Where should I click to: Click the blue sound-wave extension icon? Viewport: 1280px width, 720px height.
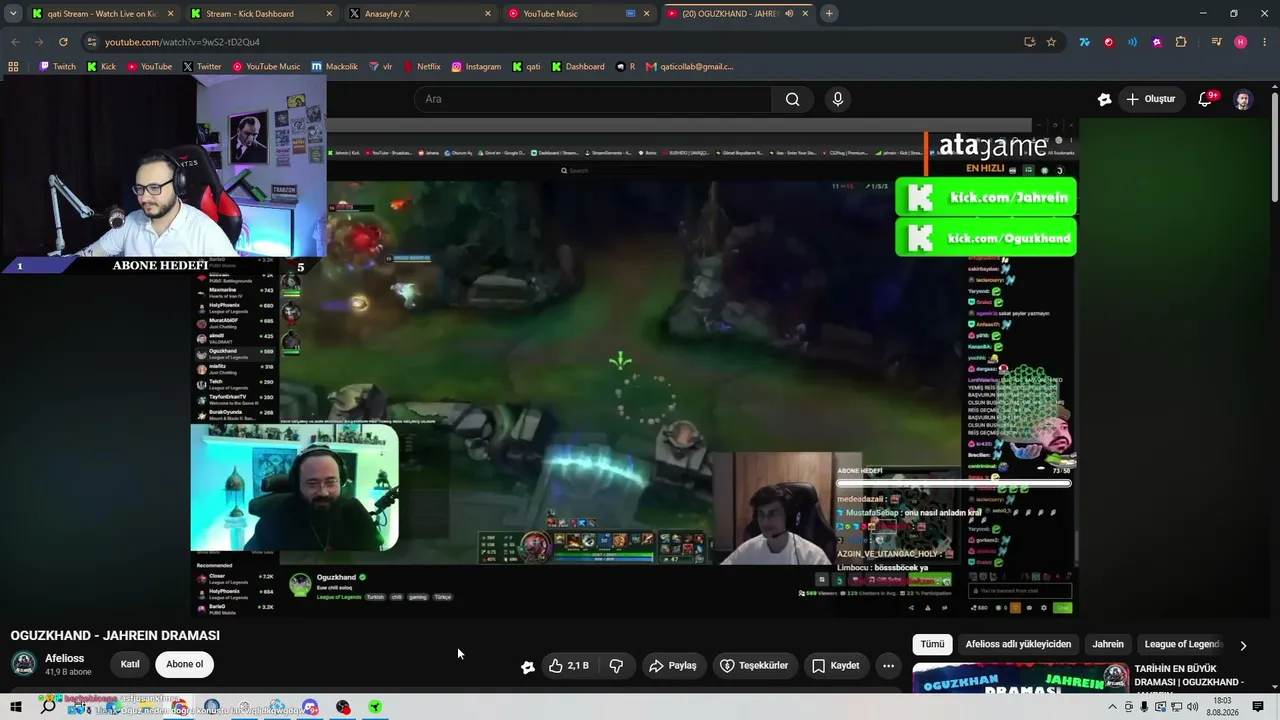pos(1132,42)
